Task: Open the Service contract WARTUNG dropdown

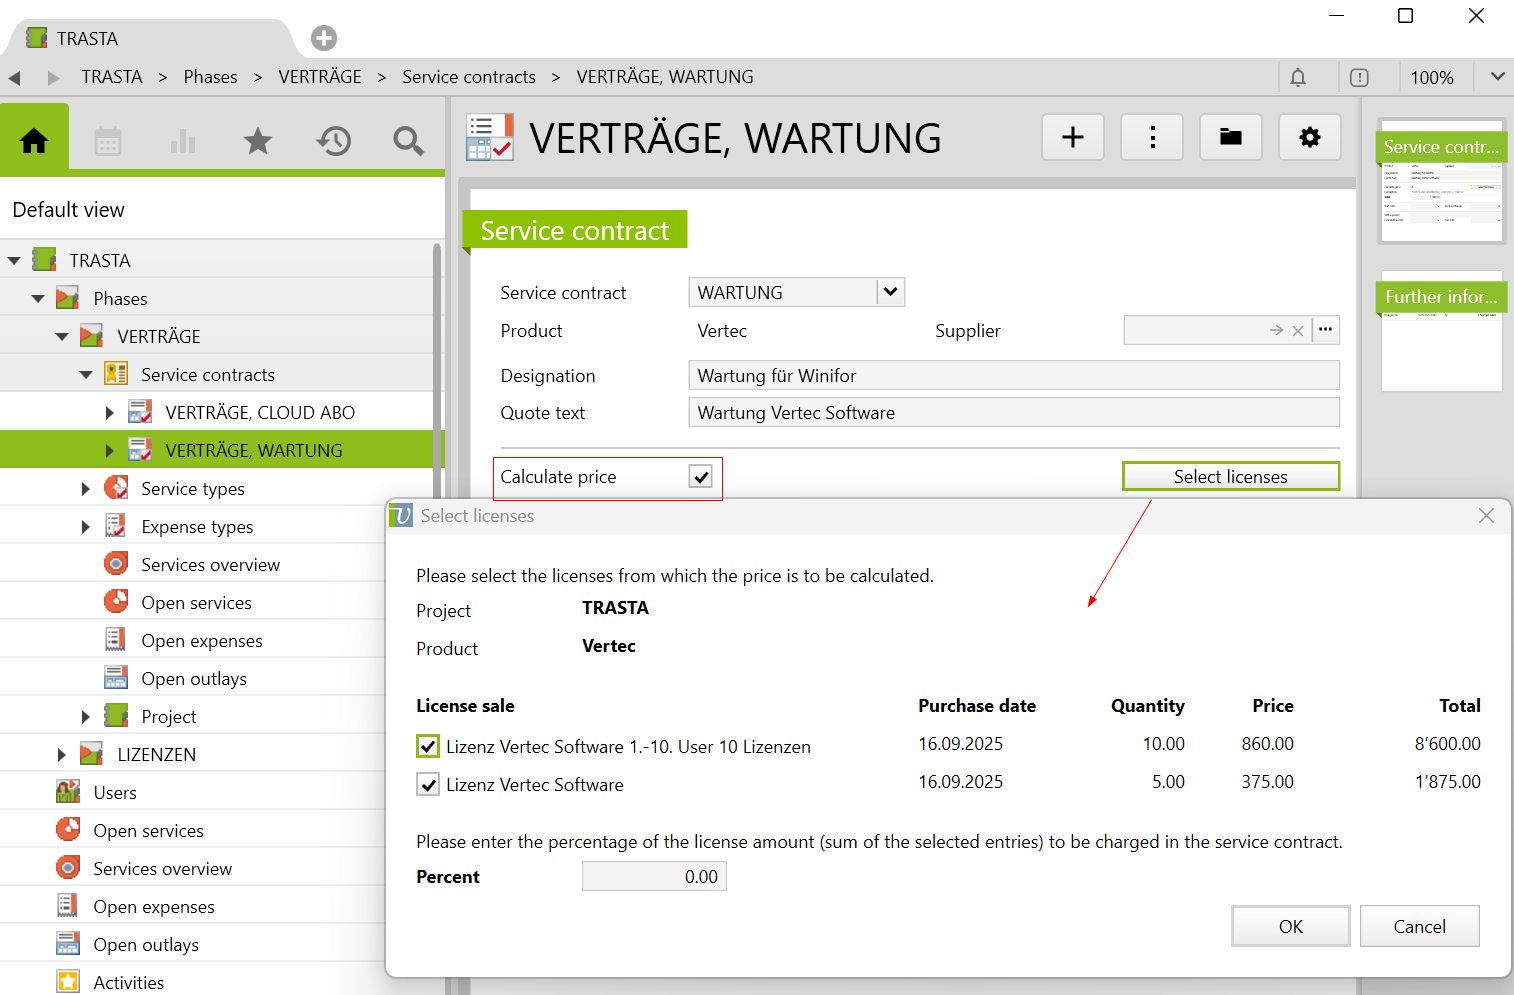Action: tap(890, 292)
